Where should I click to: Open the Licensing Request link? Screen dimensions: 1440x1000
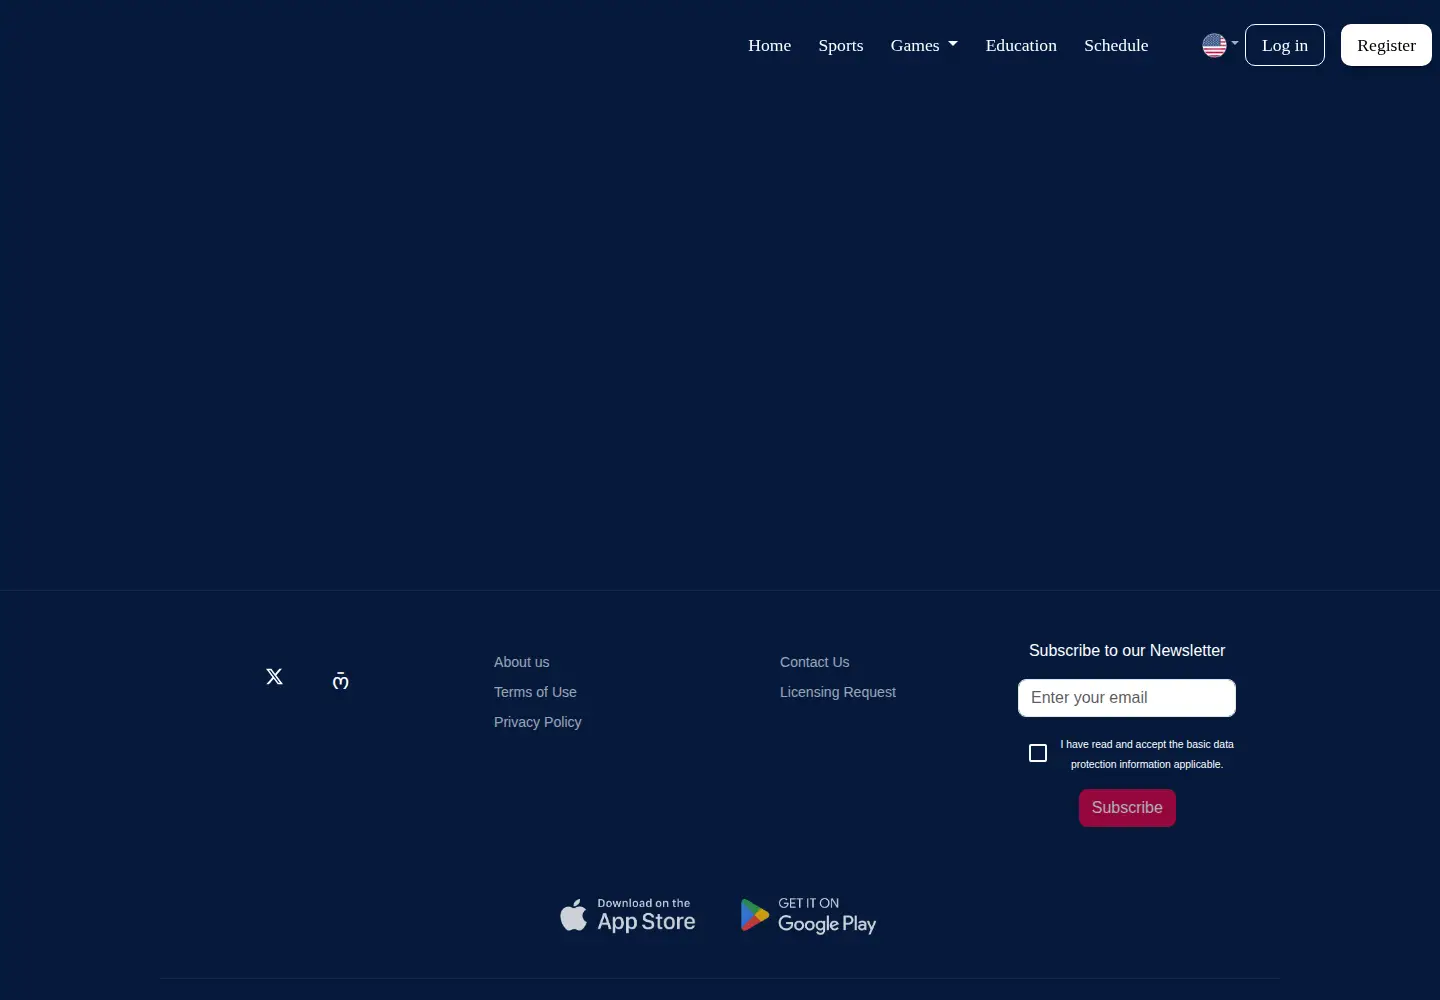[x=838, y=692]
